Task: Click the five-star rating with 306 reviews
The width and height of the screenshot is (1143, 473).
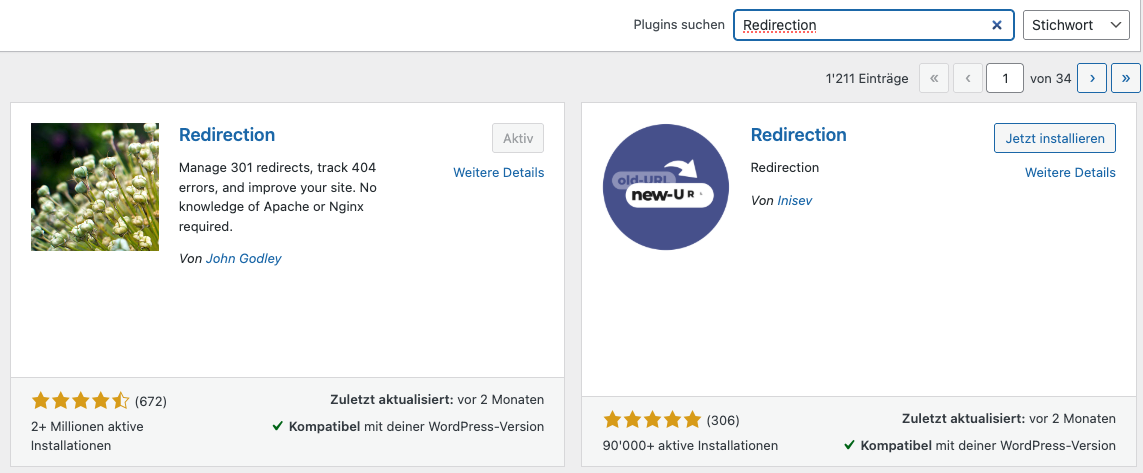Action: click(652, 419)
